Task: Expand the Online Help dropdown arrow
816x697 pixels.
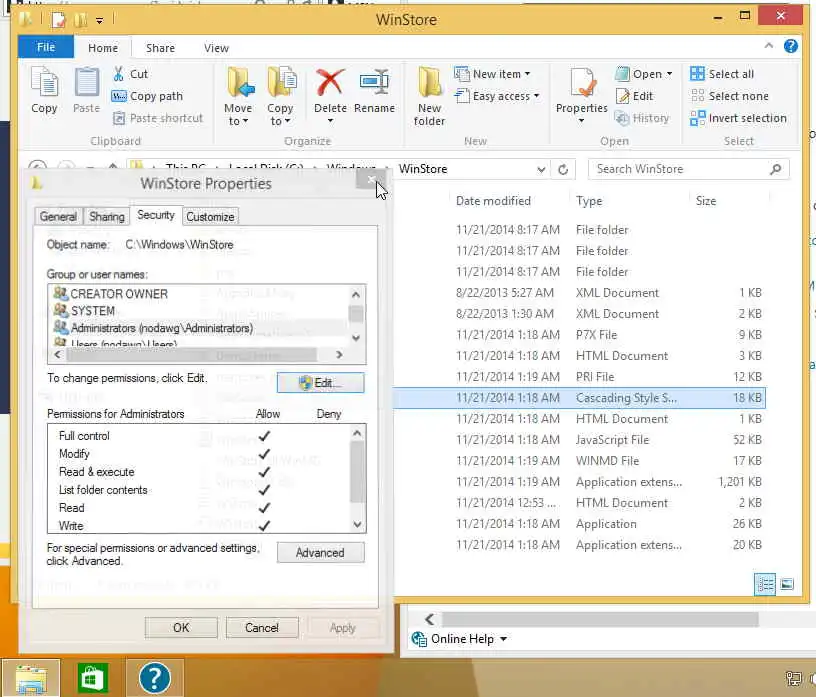Action: pos(503,639)
